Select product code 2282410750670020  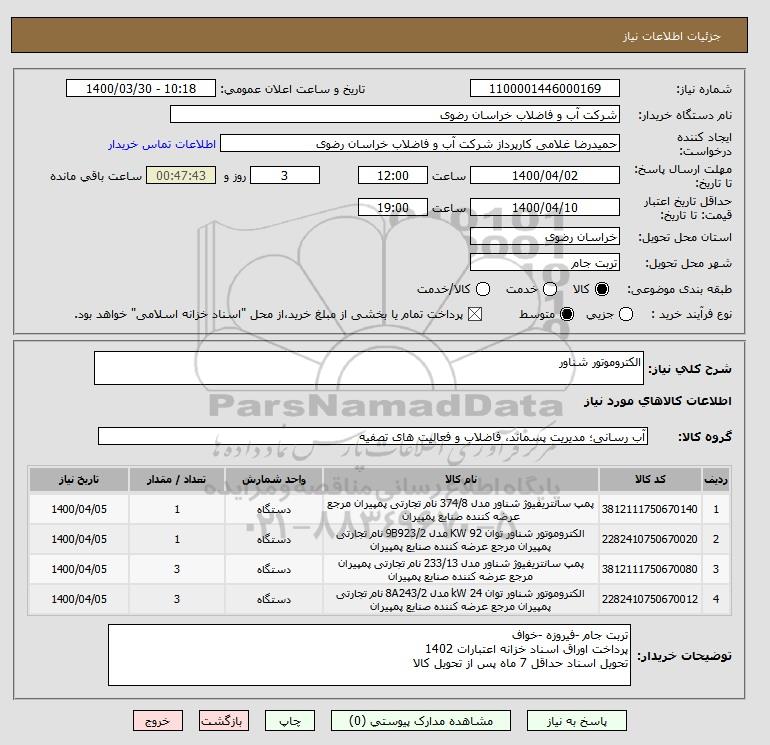point(650,539)
